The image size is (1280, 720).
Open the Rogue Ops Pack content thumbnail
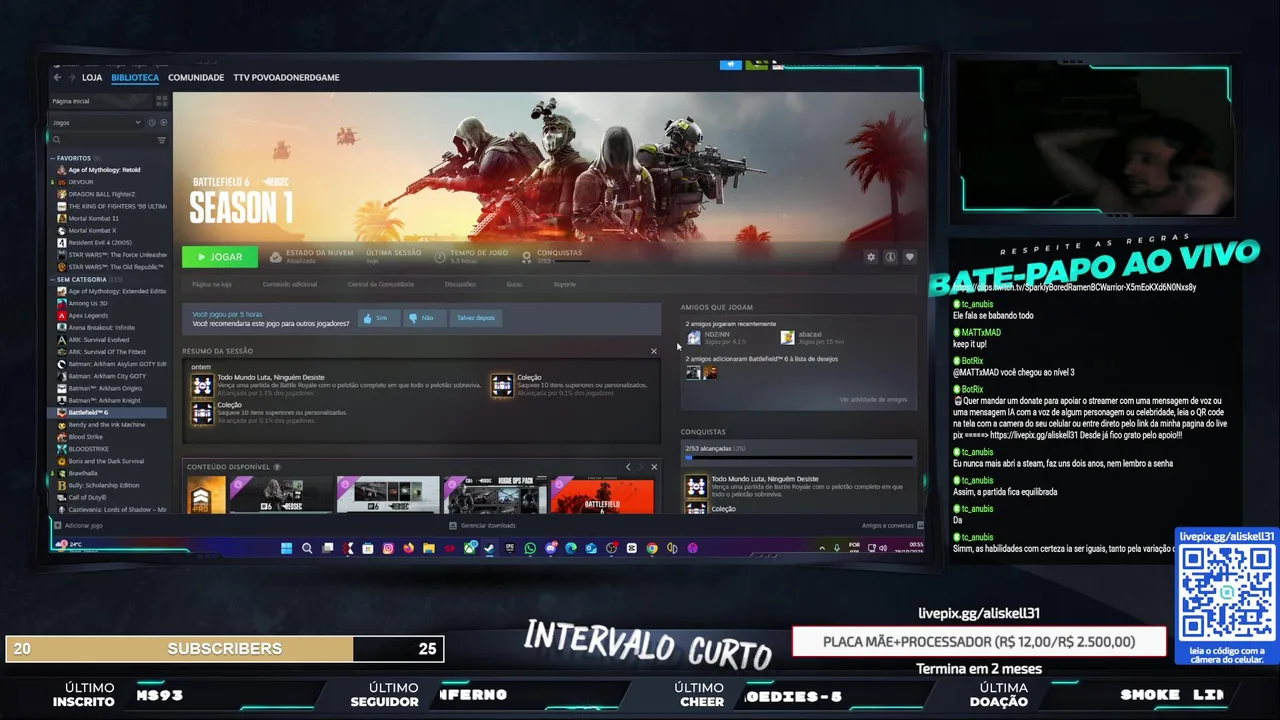495,495
